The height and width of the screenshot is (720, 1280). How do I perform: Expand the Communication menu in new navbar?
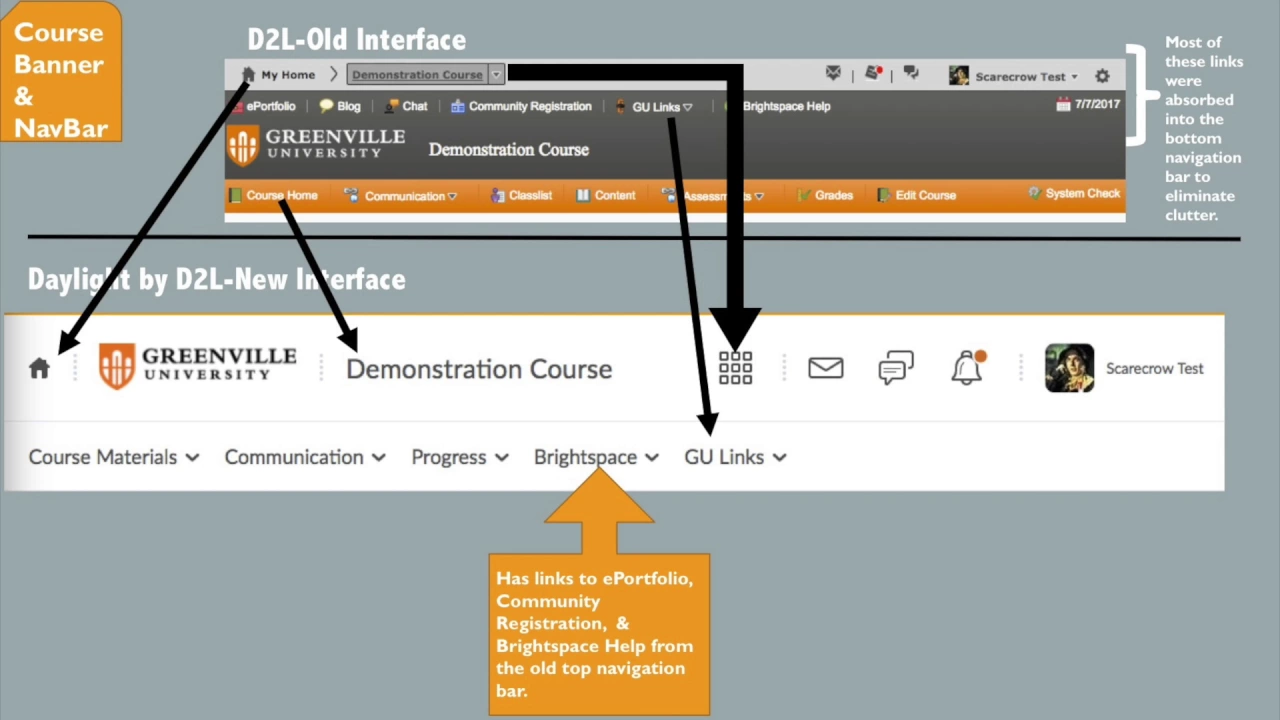[x=305, y=457]
